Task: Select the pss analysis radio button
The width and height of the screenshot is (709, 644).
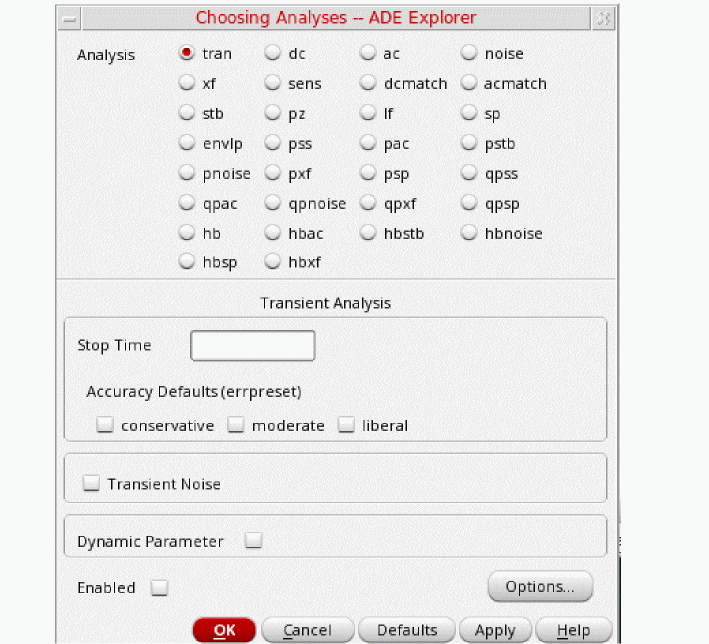Action: click(273, 143)
